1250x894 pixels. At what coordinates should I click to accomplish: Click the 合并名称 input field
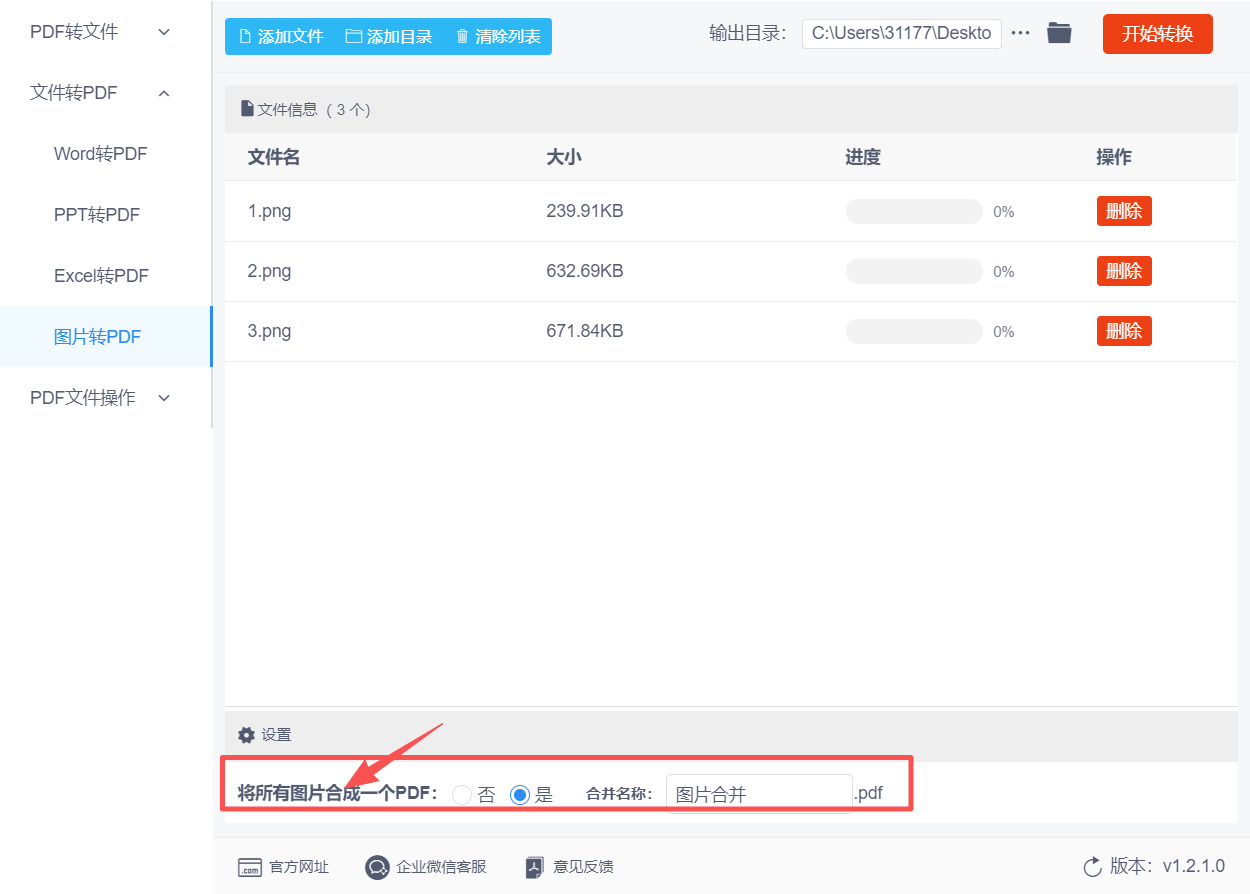[759, 794]
